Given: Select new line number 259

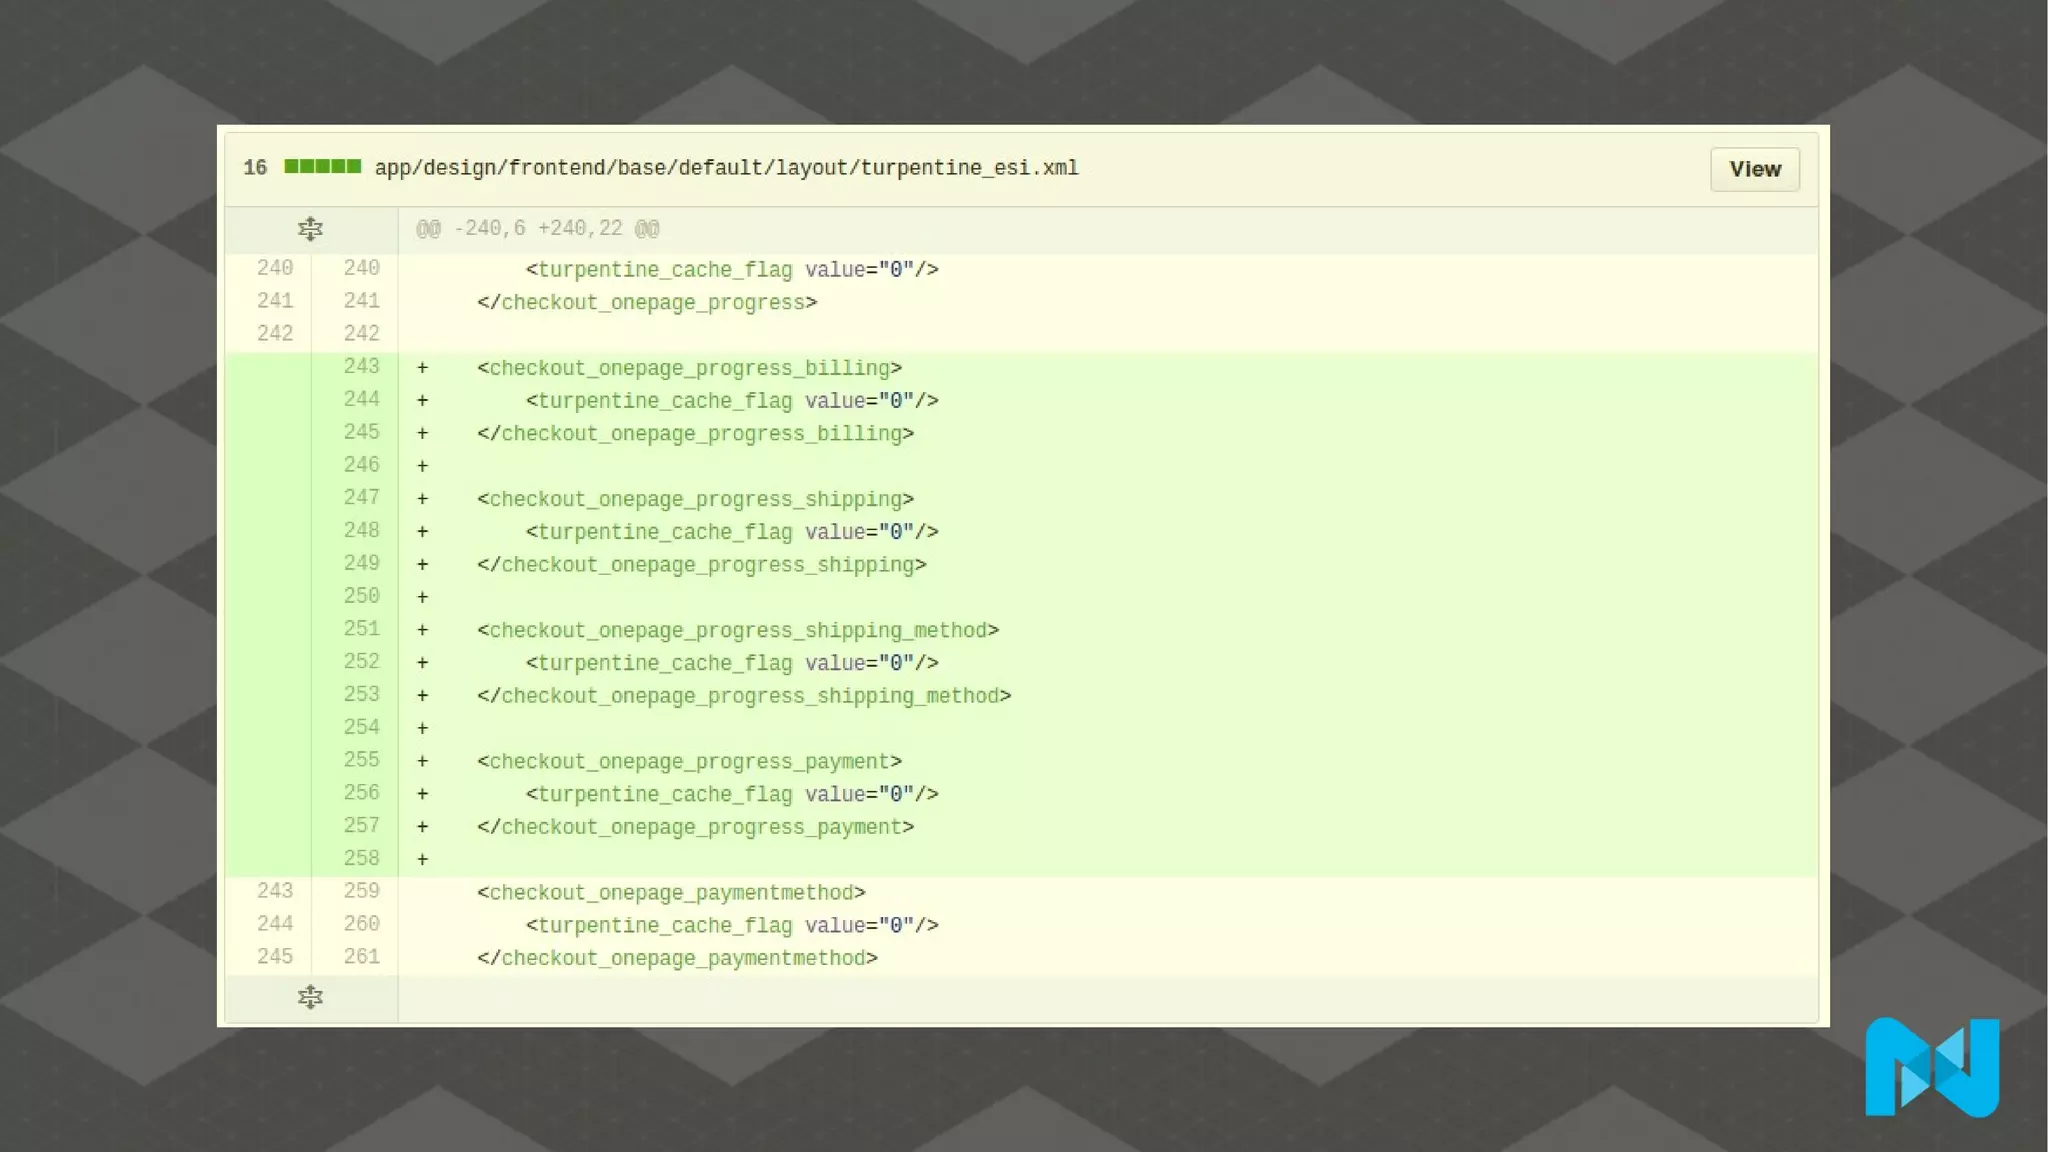Looking at the screenshot, I should [x=361, y=891].
